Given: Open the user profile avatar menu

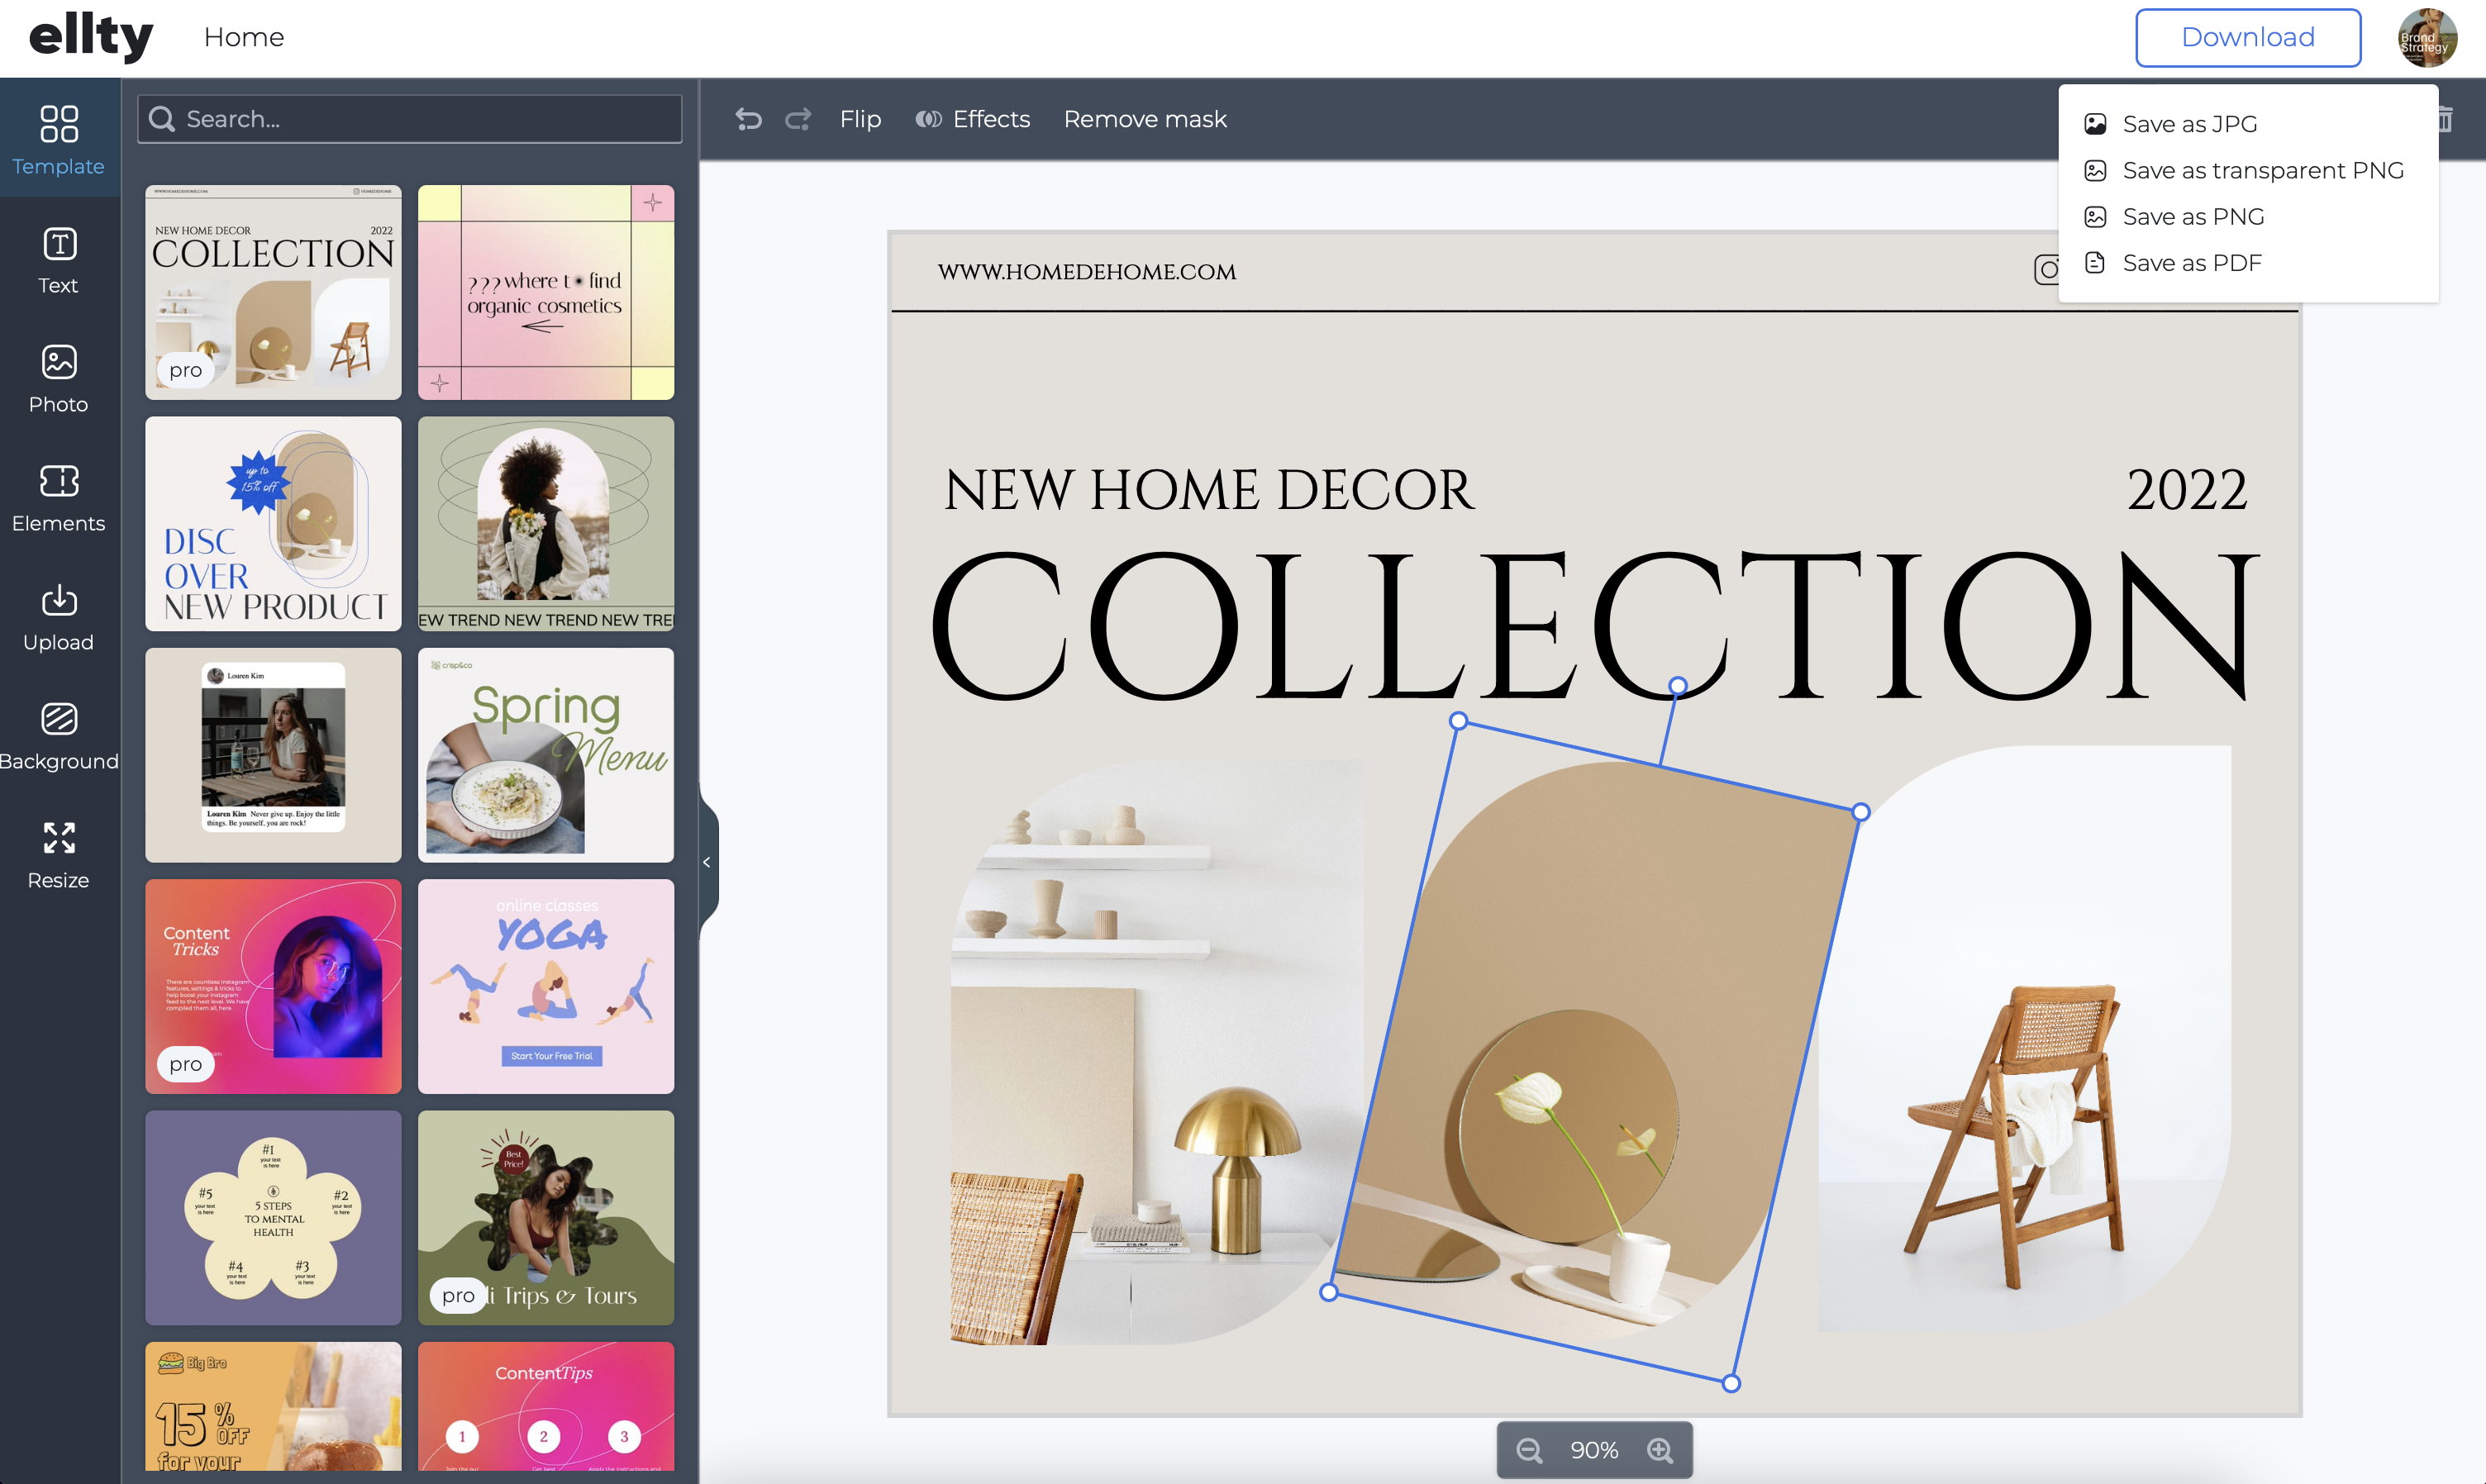Looking at the screenshot, I should tap(2426, 38).
